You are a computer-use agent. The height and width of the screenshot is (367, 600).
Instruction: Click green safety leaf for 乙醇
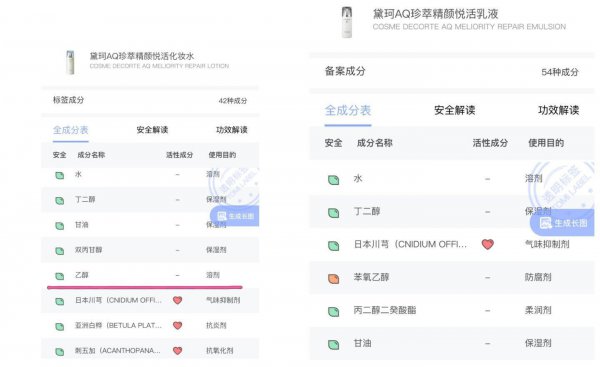59,276
